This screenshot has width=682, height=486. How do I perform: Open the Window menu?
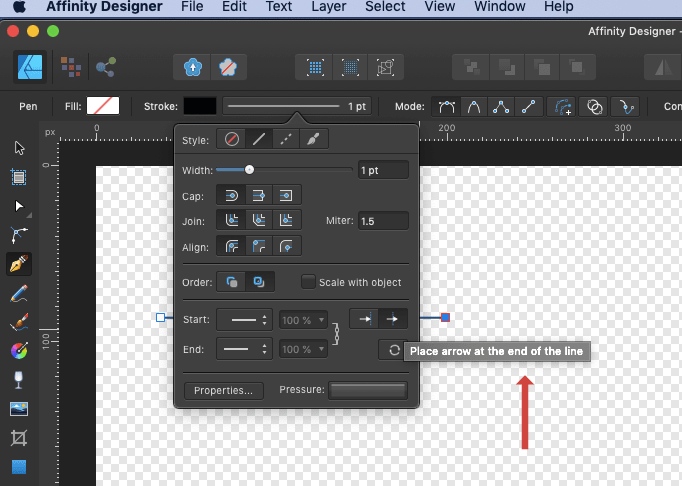(500, 7)
